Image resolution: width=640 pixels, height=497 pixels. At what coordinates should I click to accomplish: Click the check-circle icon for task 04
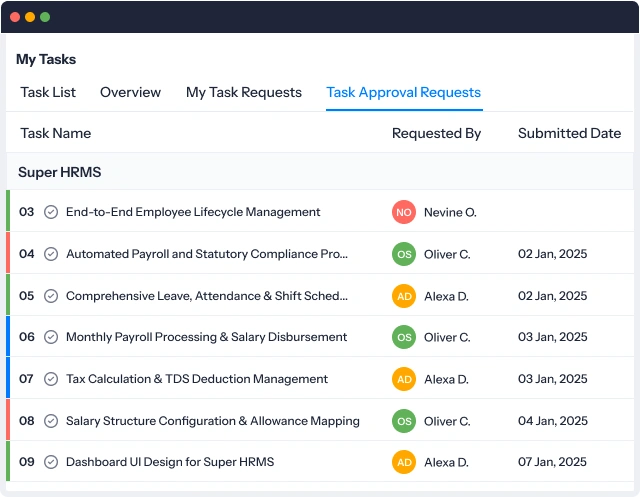[51, 254]
